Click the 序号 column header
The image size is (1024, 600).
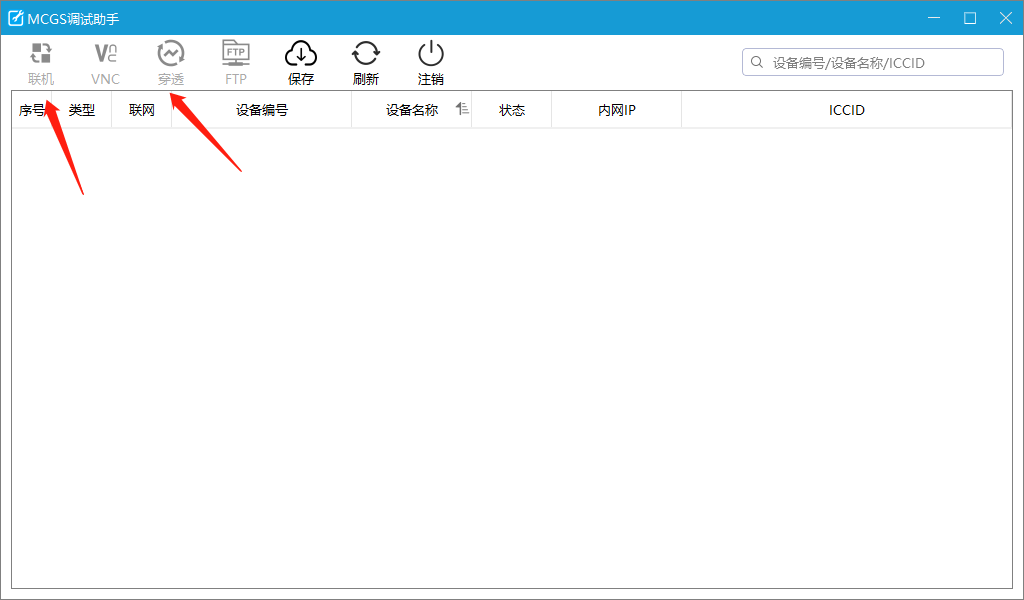point(32,110)
